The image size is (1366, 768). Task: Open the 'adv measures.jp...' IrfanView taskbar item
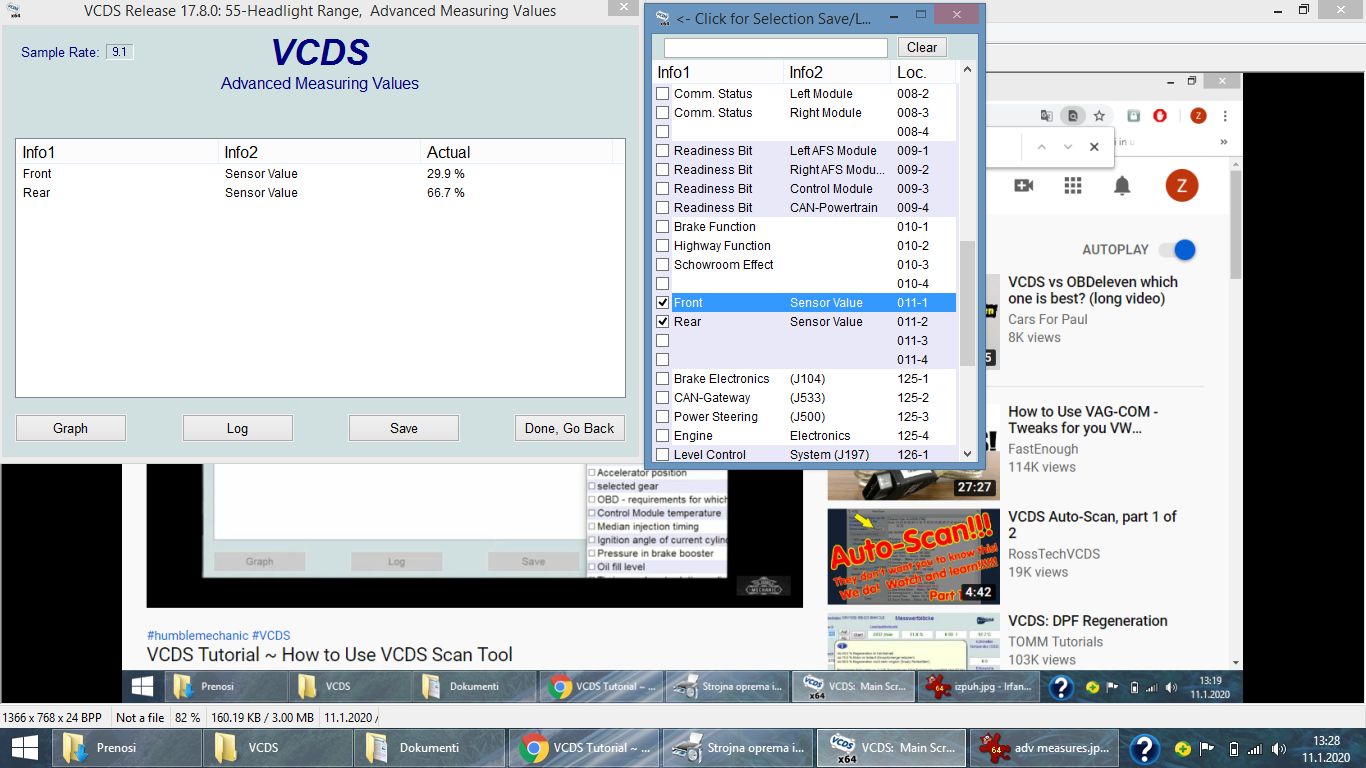pyautogui.click(x=1042, y=747)
